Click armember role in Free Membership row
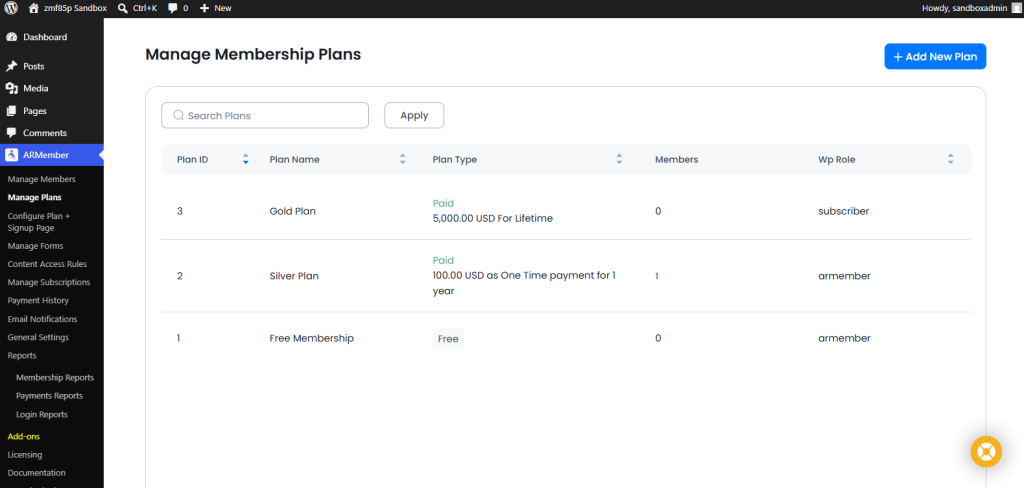Image resolution: width=1024 pixels, height=488 pixels. click(844, 338)
